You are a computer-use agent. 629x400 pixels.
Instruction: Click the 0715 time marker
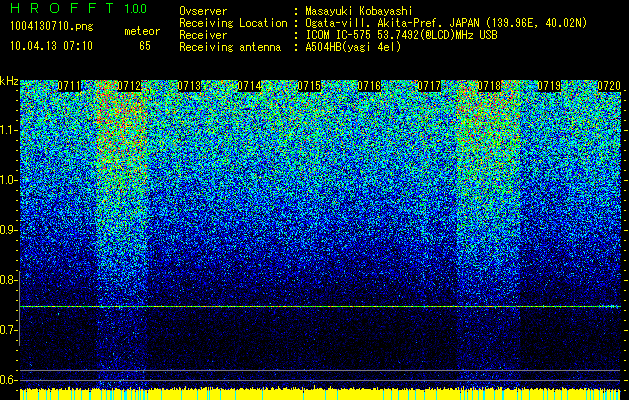[309, 86]
